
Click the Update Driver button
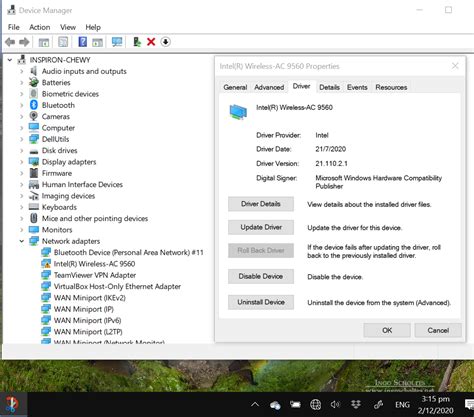pyautogui.click(x=261, y=227)
